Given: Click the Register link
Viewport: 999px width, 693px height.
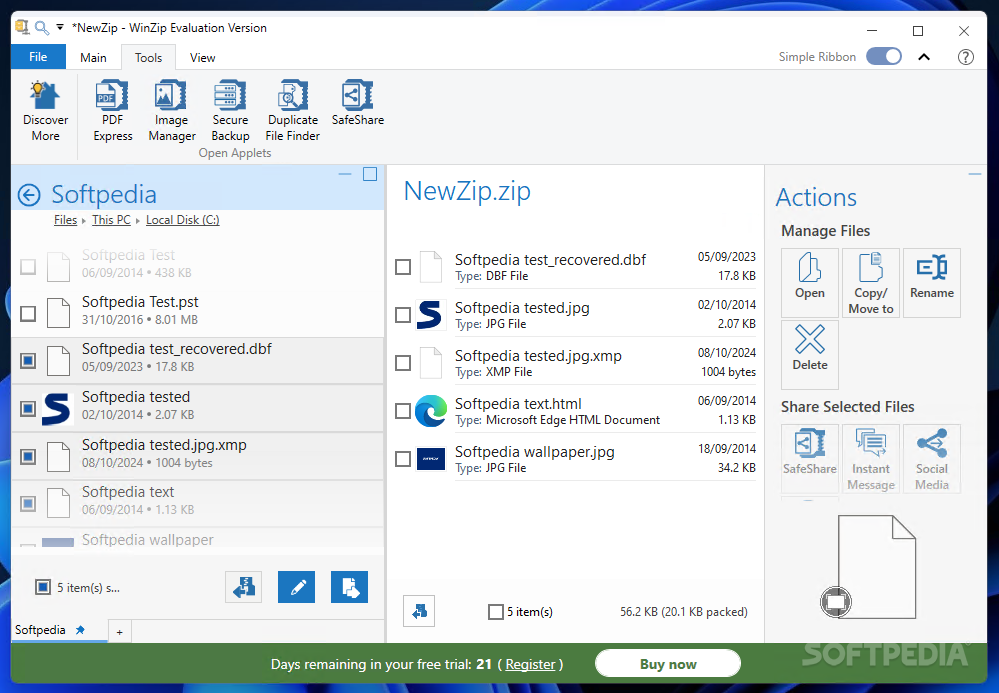Looking at the screenshot, I should click(x=530, y=664).
